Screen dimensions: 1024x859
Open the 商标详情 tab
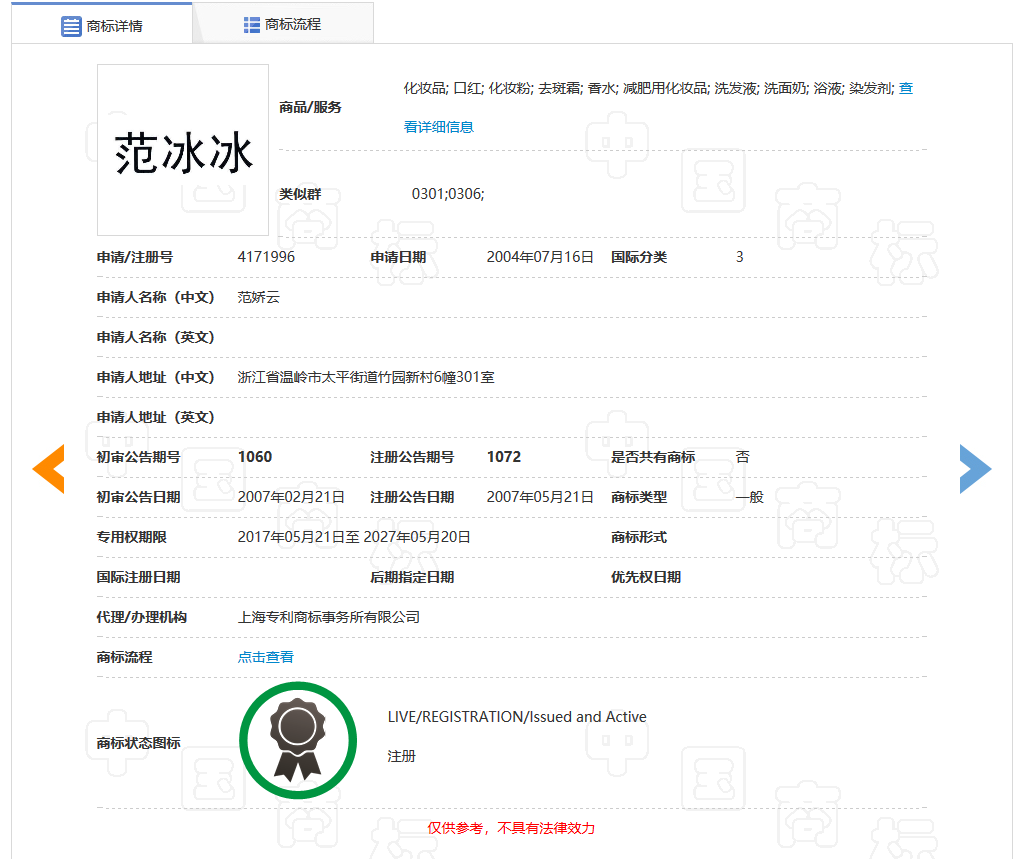point(102,25)
